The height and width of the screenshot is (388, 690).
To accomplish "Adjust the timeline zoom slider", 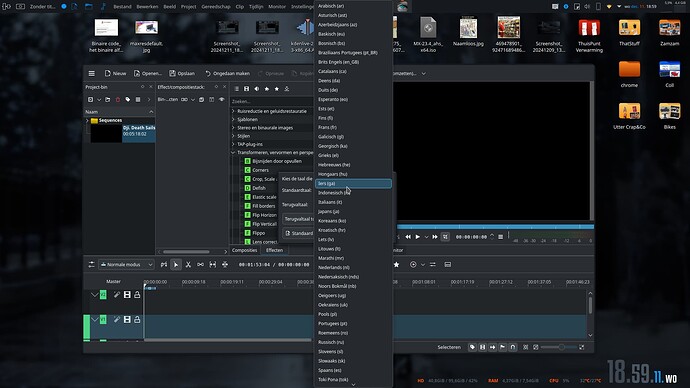I will [559, 347].
